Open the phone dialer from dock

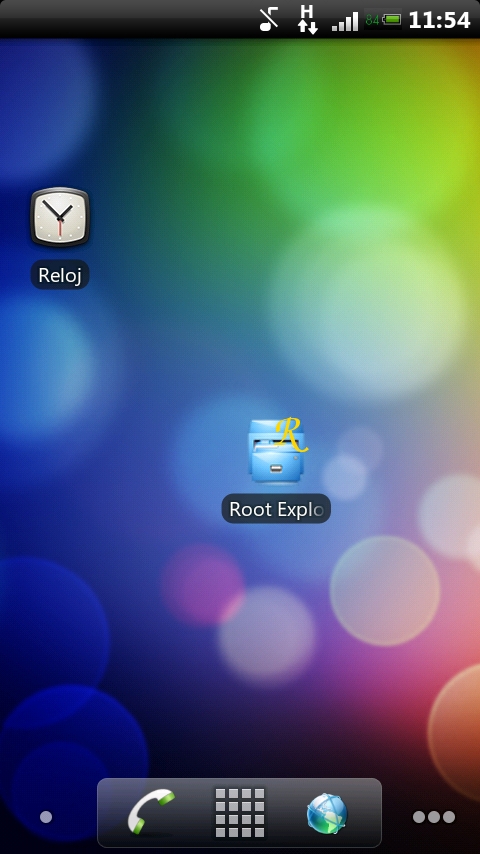(151, 813)
